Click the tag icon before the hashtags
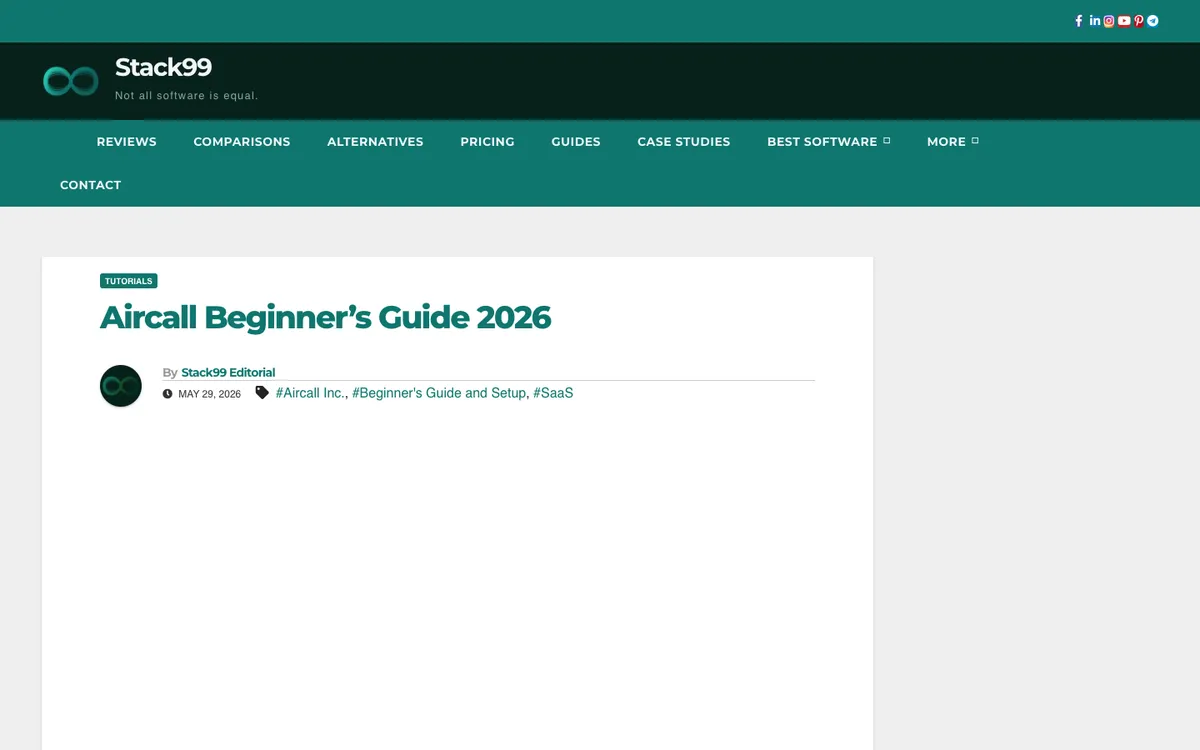Screen dimensions: 1200x750 click(x=262, y=393)
